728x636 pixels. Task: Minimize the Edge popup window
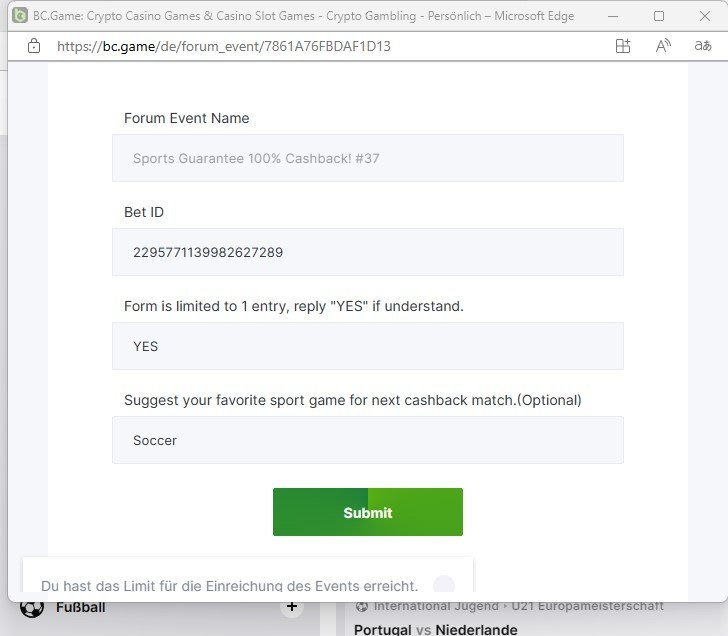click(613, 16)
